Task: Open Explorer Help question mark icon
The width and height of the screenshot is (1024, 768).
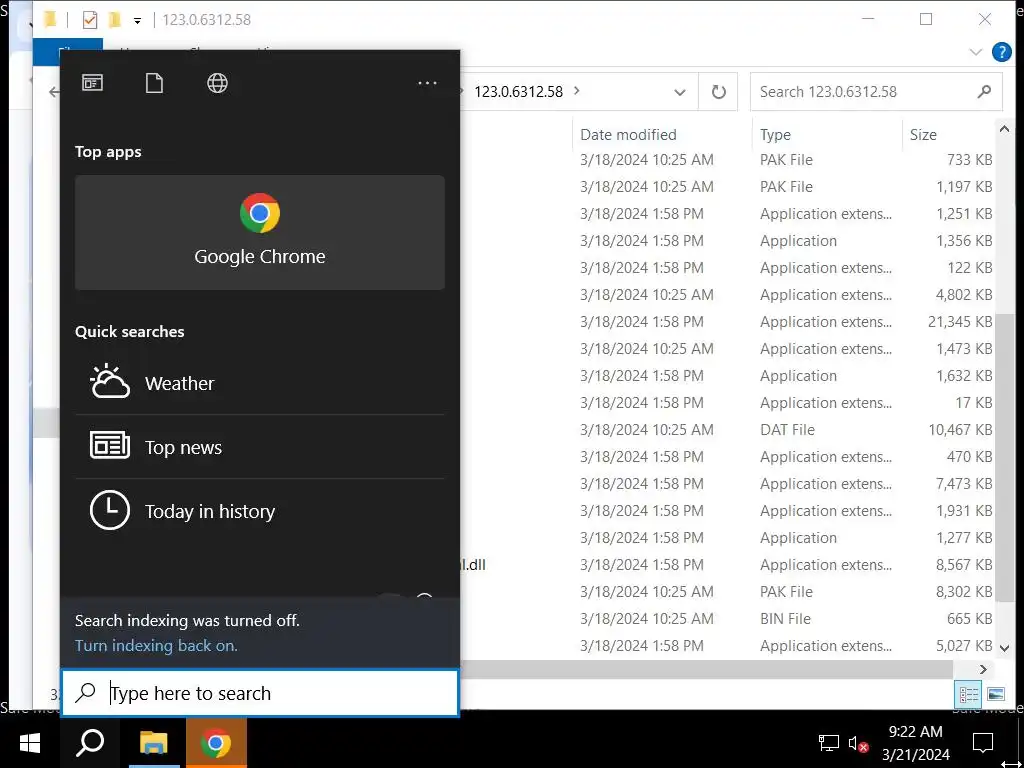Action: click(x=1001, y=52)
